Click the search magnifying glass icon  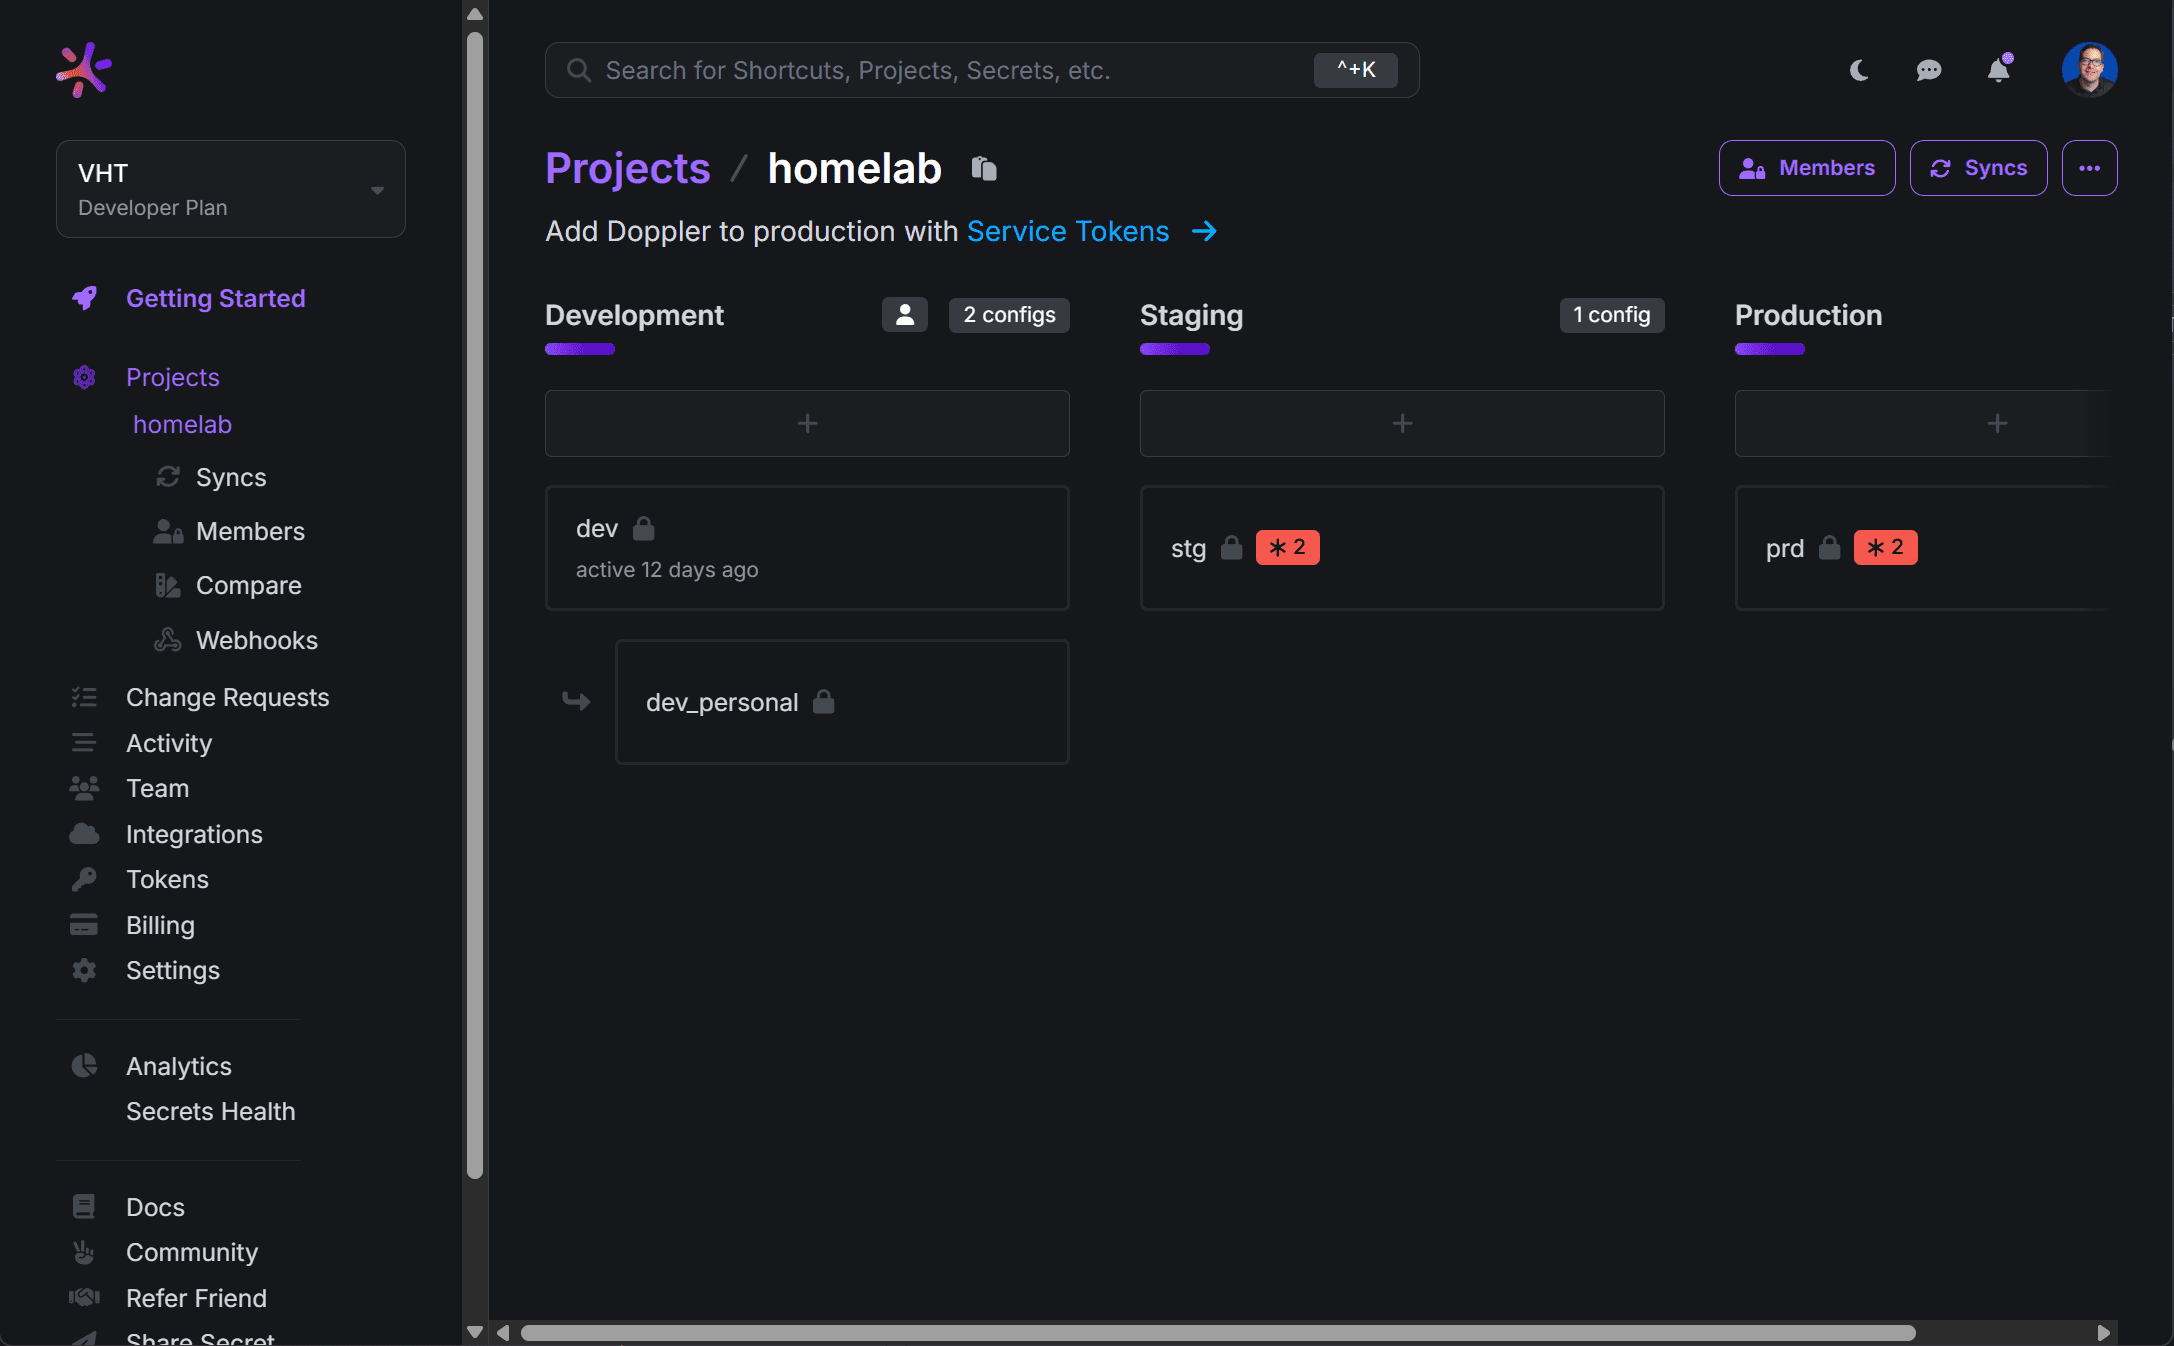tap(578, 70)
